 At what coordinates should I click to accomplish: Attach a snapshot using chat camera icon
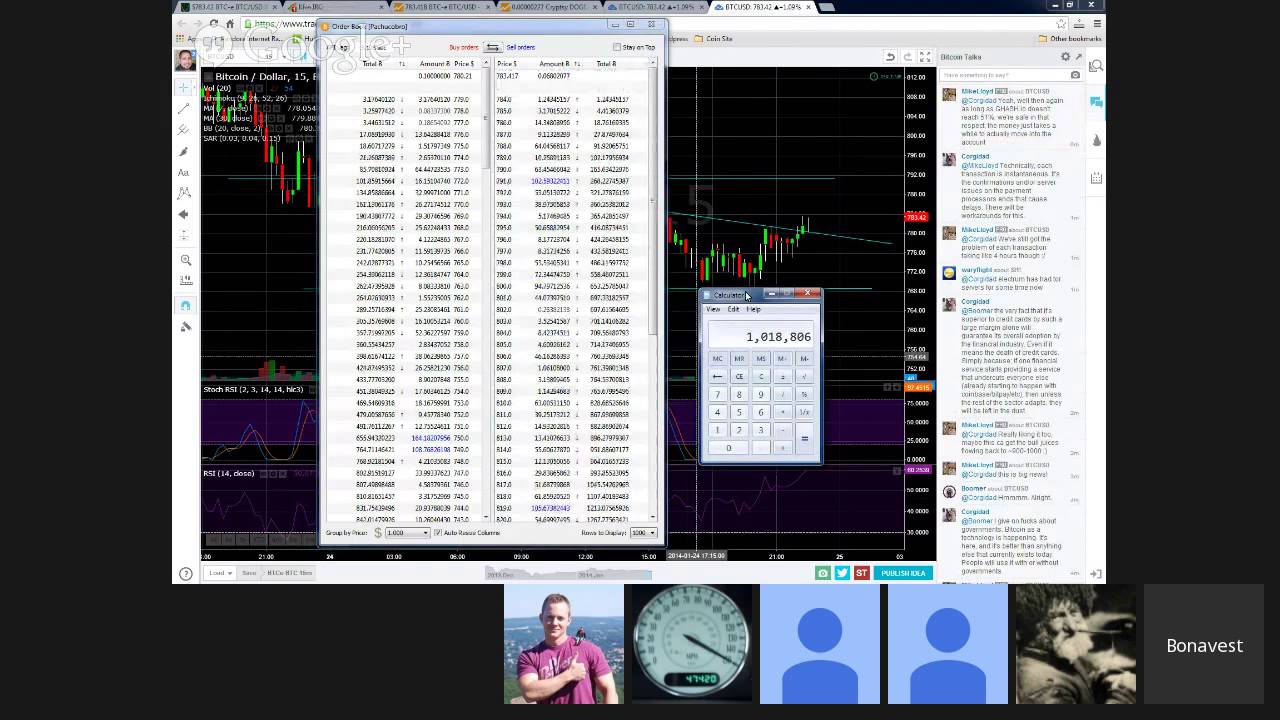pos(1075,75)
